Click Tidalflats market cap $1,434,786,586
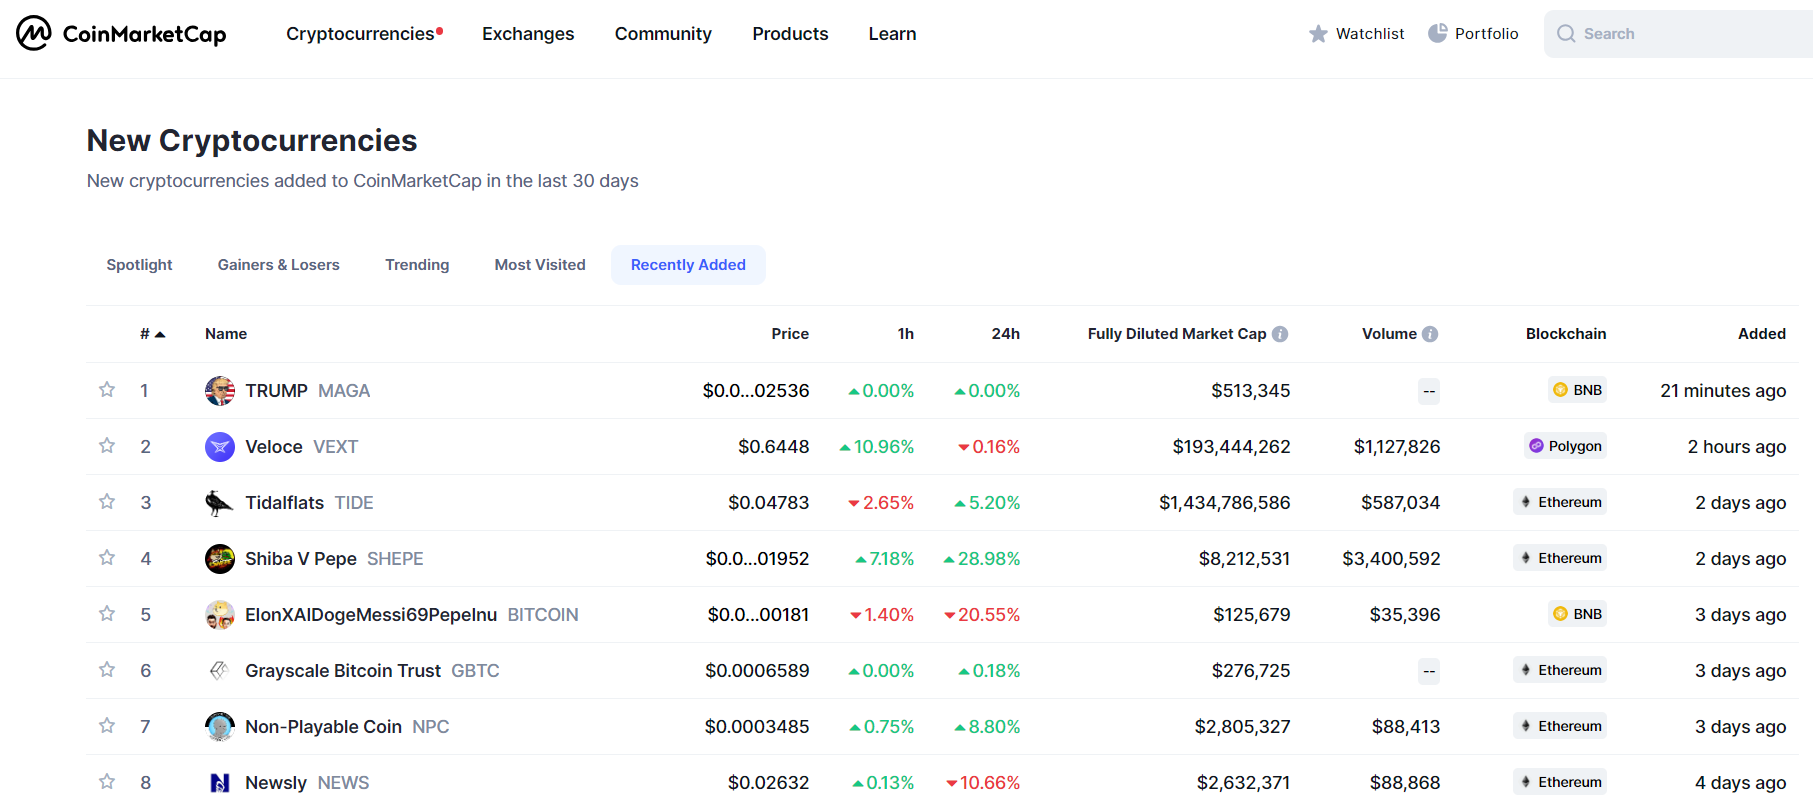 point(1225,503)
